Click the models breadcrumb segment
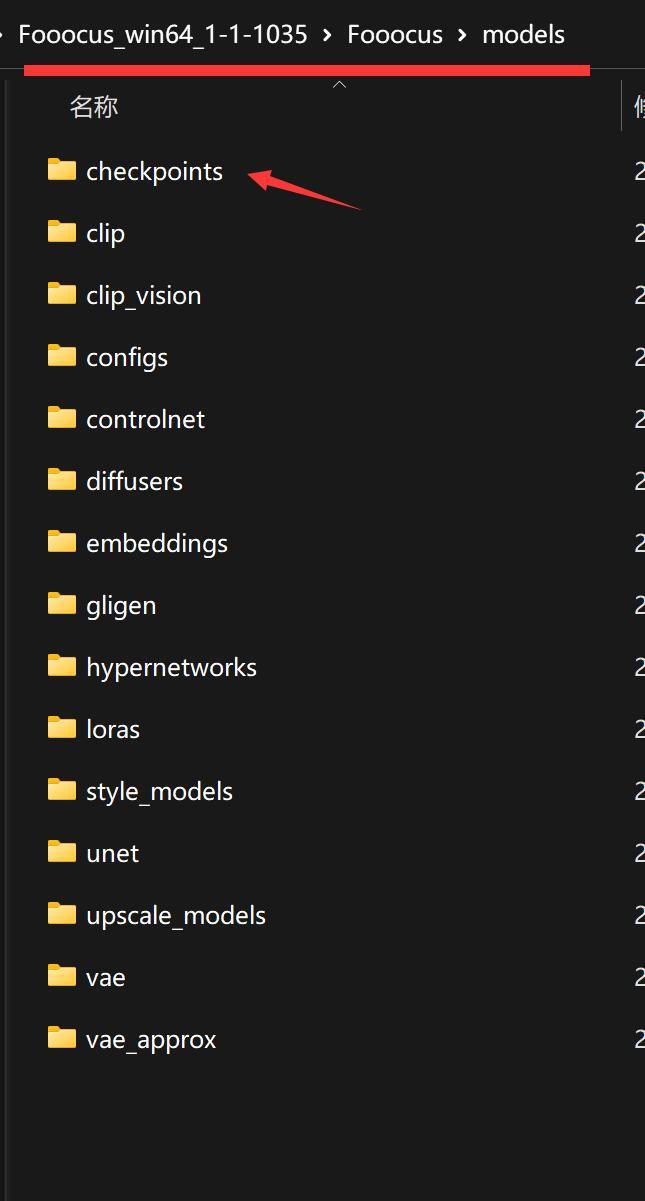The width and height of the screenshot is (645, 1201). [x=524, y=35]
